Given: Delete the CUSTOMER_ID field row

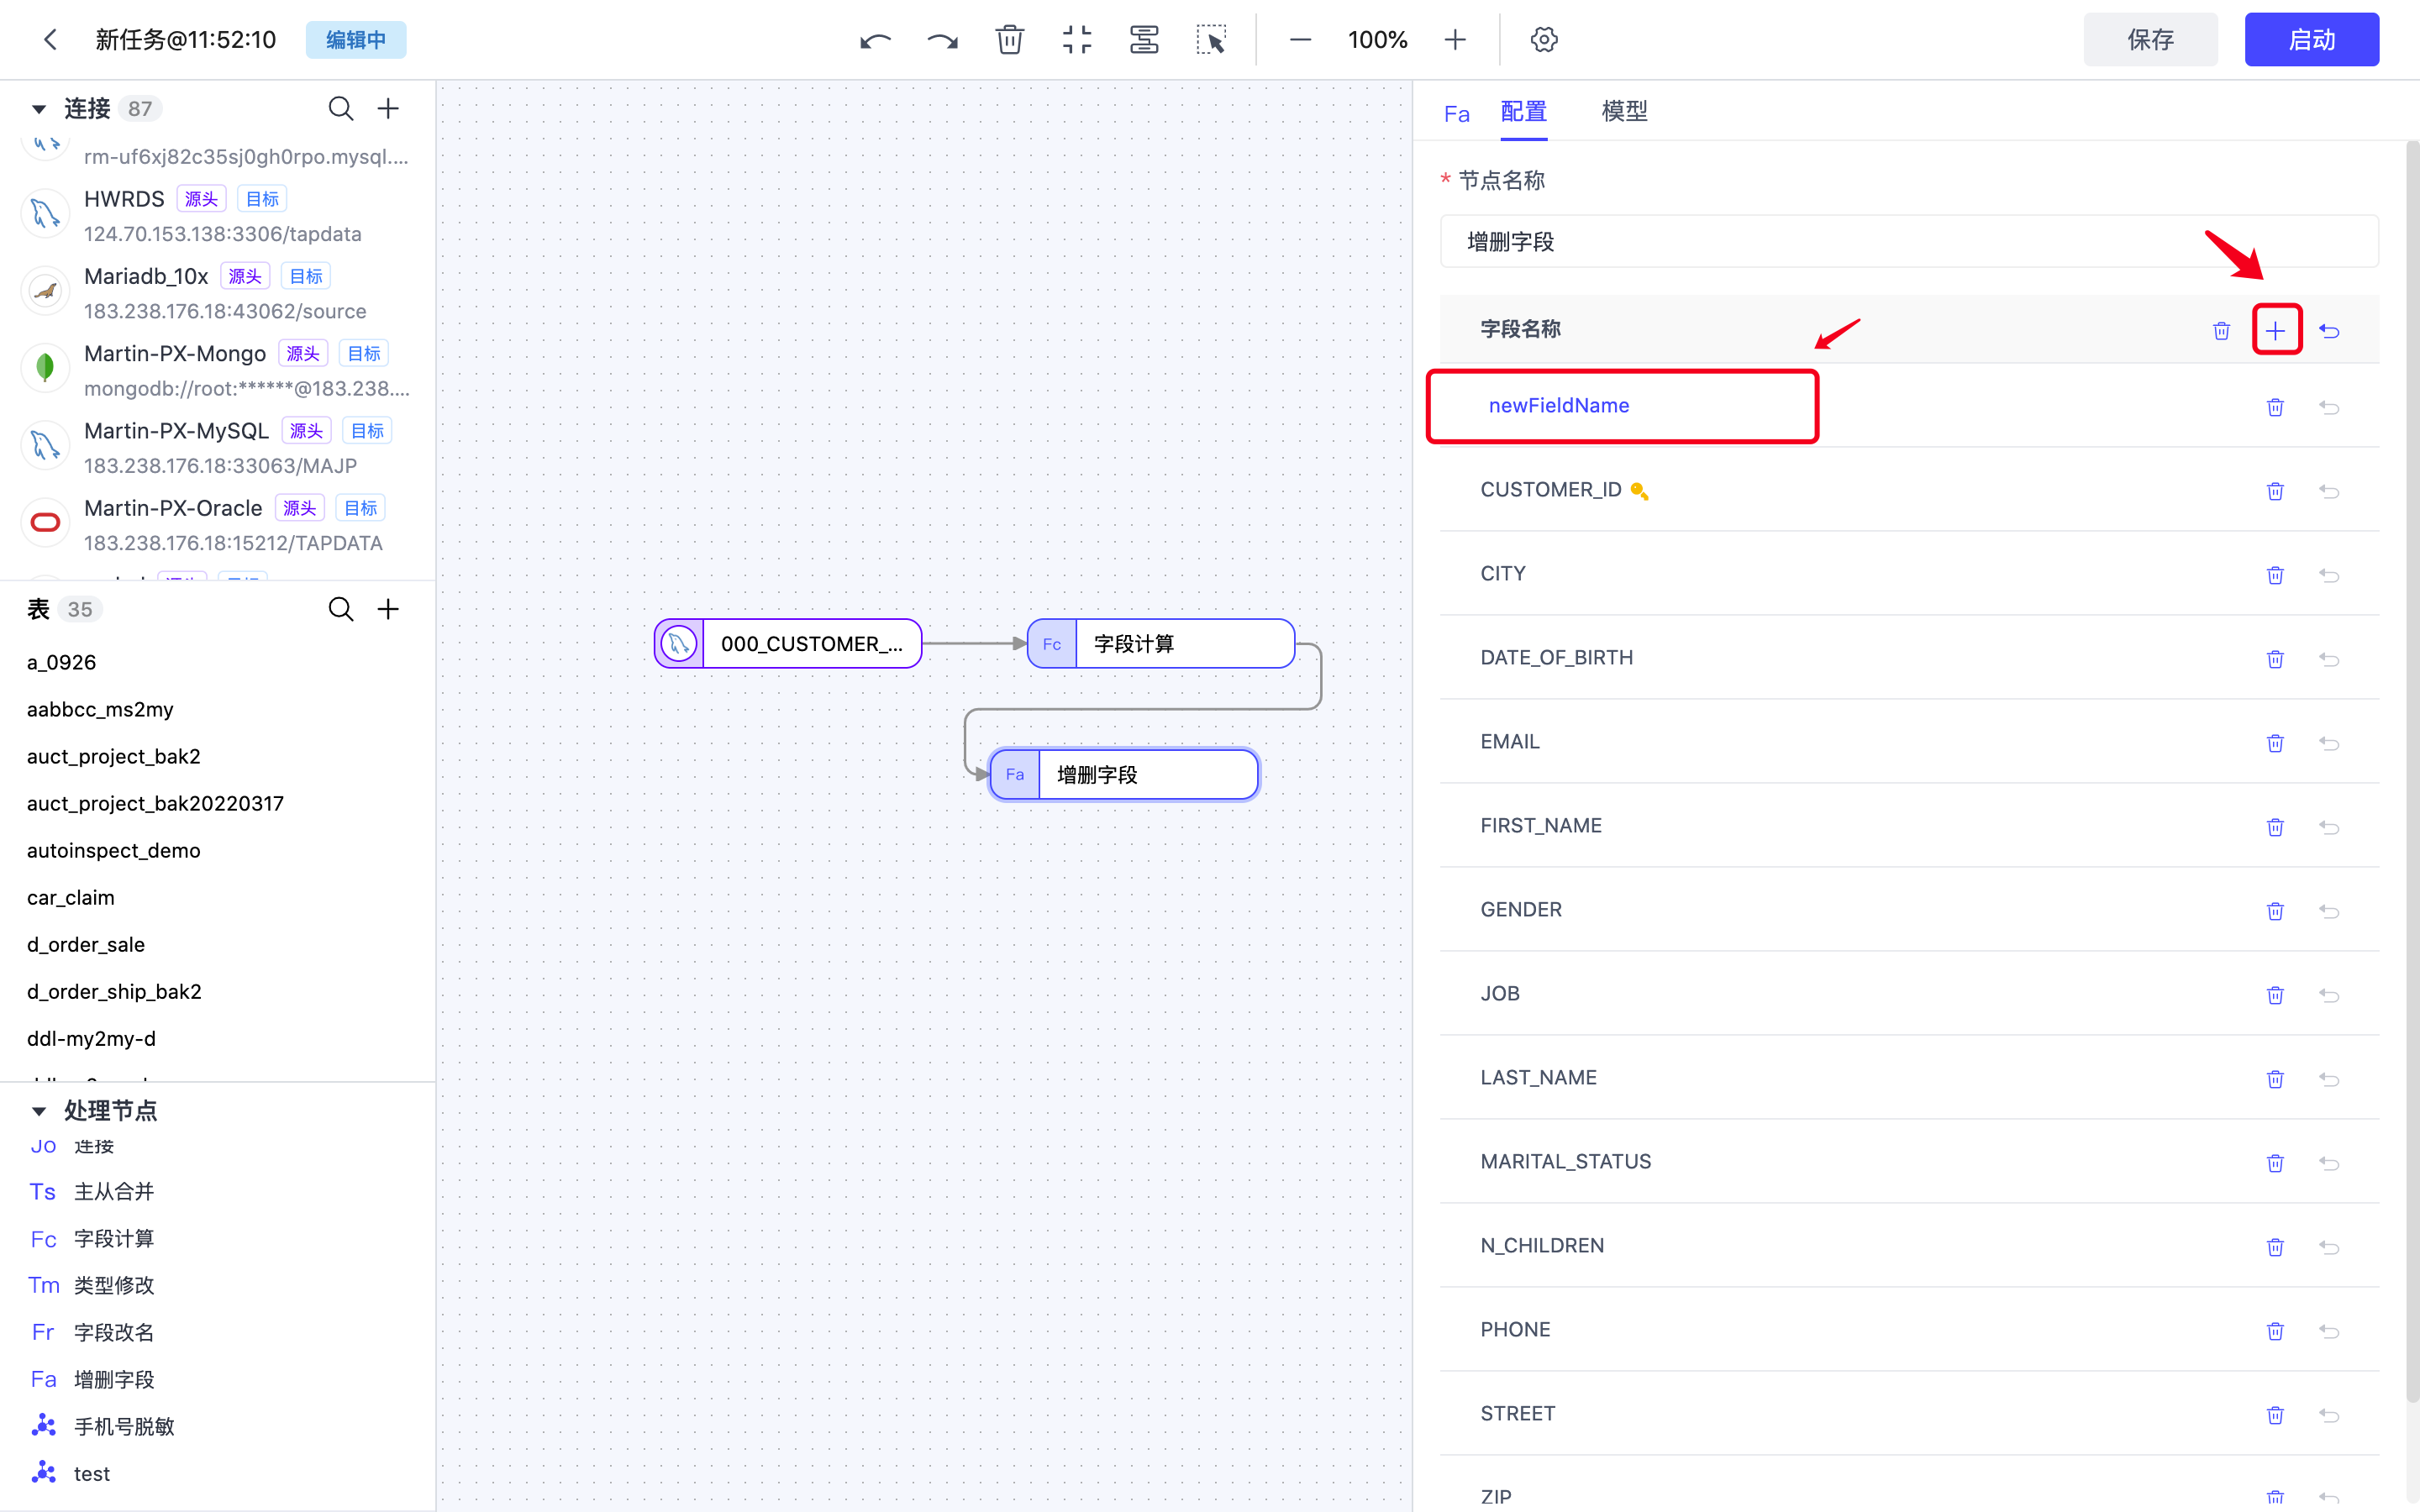Looking at the screenshot, I should tap(2275, 491).
